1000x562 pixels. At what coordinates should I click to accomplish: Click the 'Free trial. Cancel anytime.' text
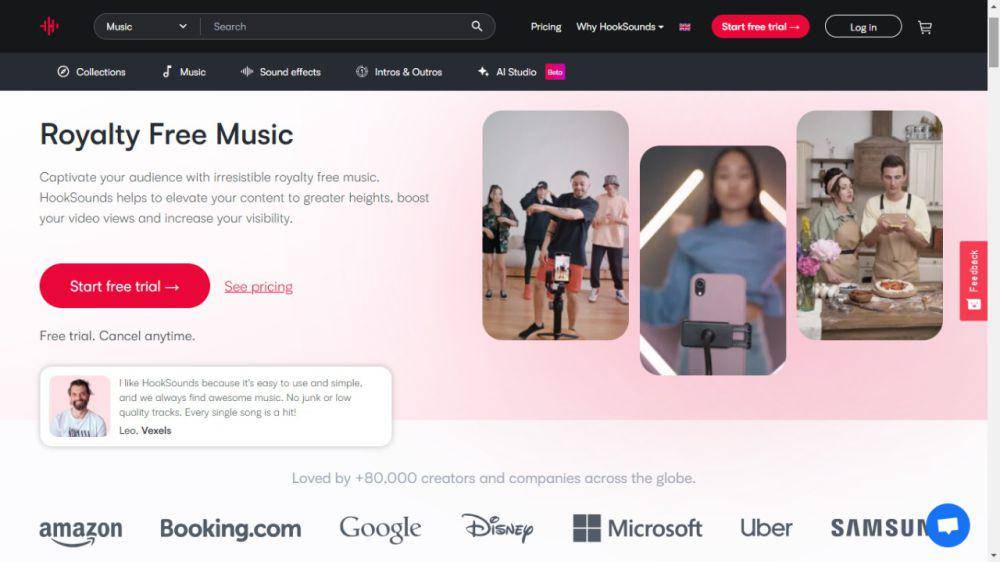tap(117, 336)
